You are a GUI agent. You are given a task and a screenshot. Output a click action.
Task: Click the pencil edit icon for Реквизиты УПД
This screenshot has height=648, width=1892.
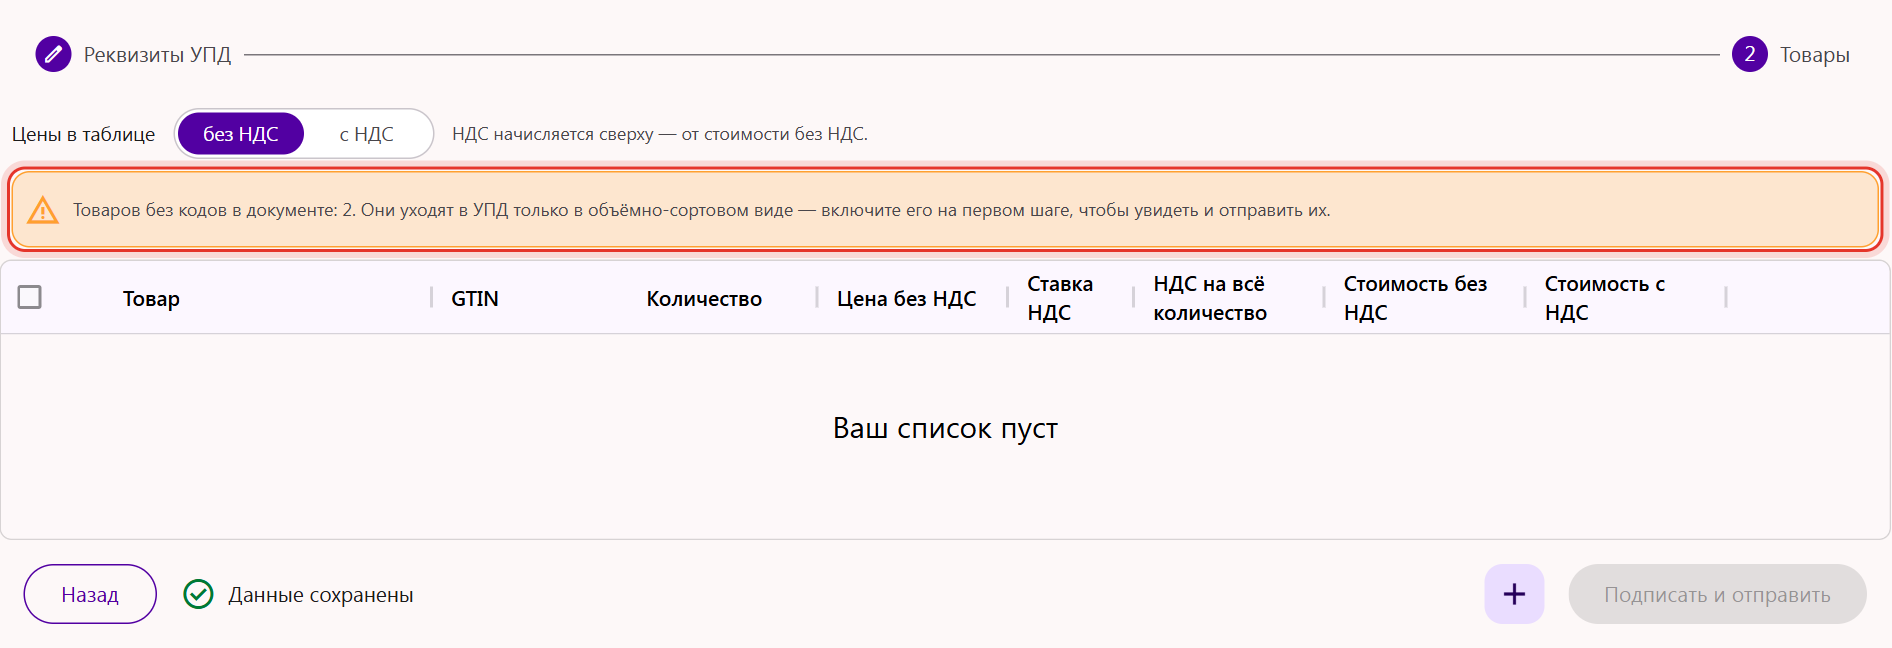(x=53, y=54)
